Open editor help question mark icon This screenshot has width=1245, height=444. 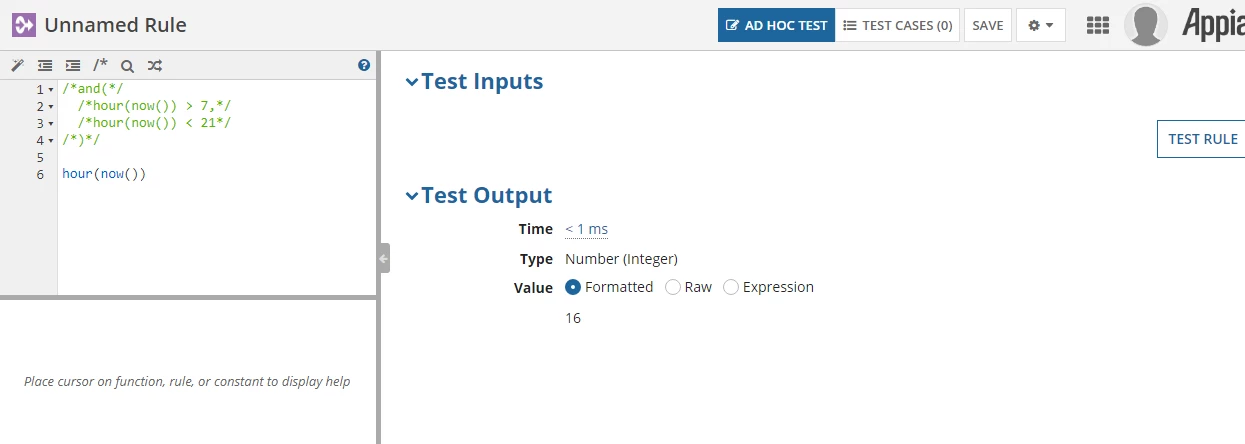(x=364, y=66)
